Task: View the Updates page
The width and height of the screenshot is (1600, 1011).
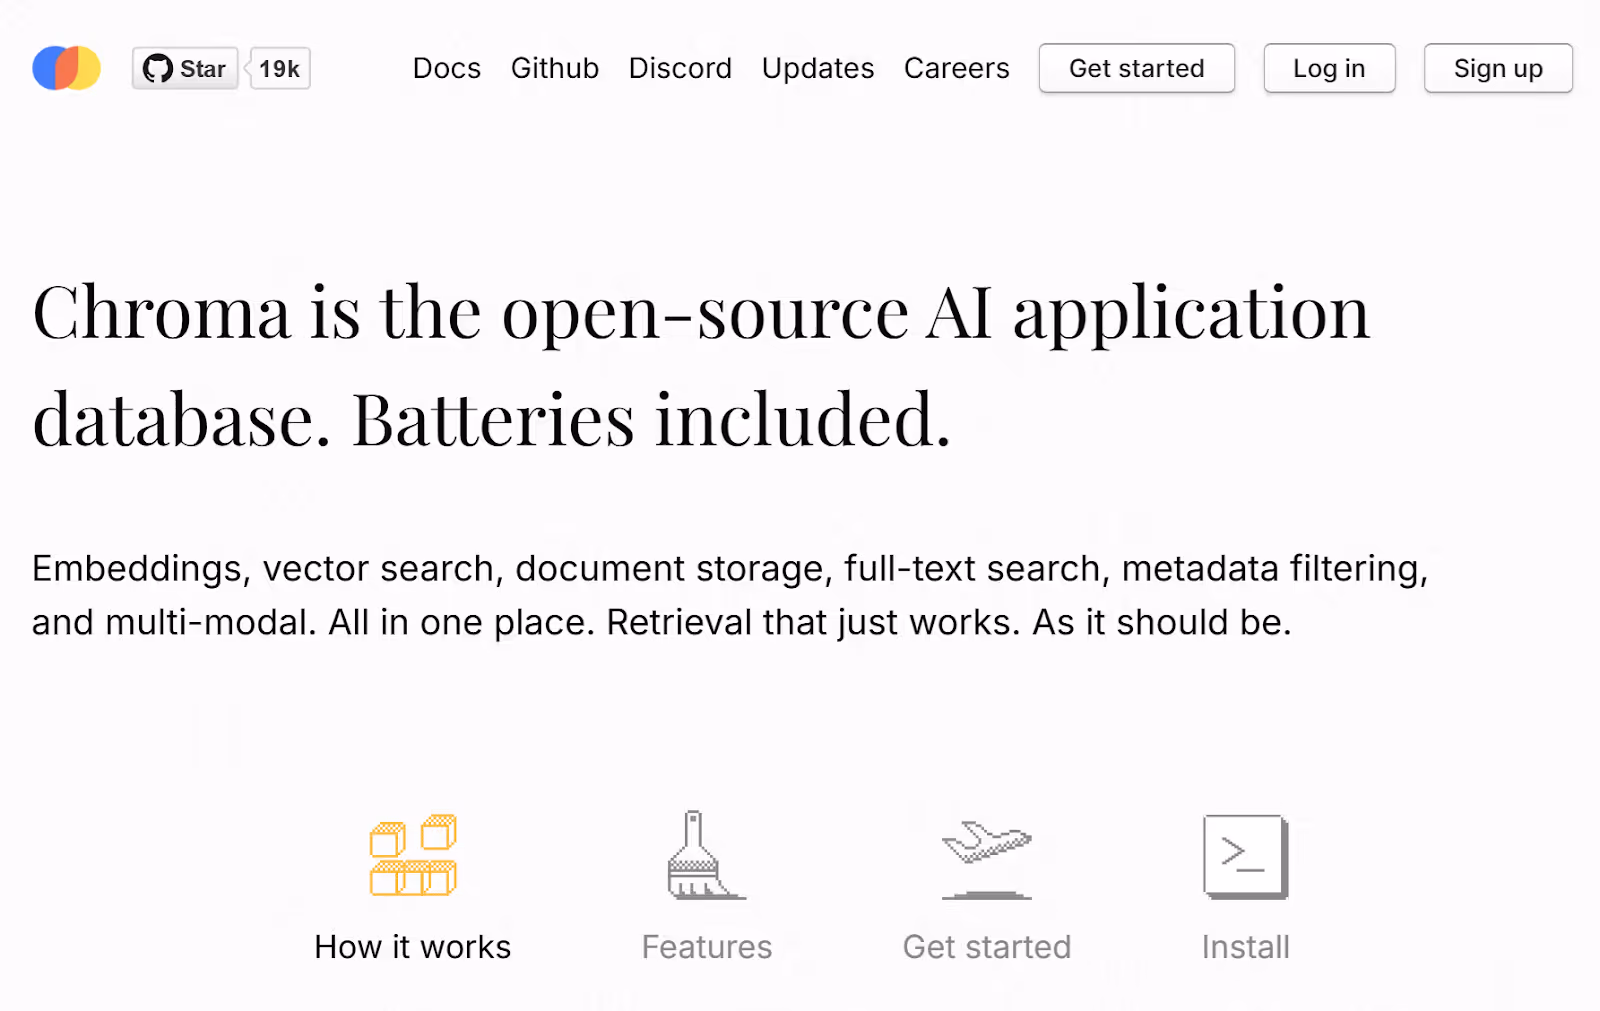Action: (x=818, y=68)
